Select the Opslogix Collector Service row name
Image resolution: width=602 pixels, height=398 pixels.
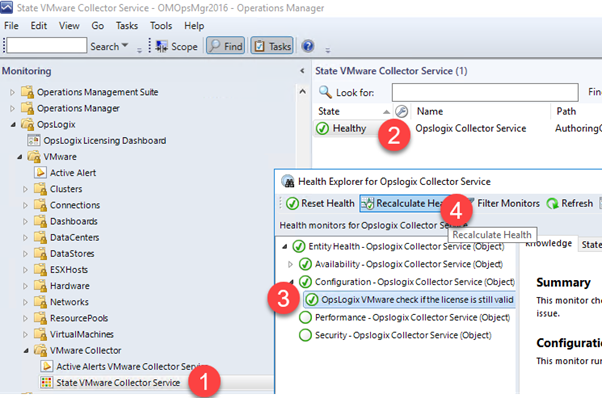[470, 128]
